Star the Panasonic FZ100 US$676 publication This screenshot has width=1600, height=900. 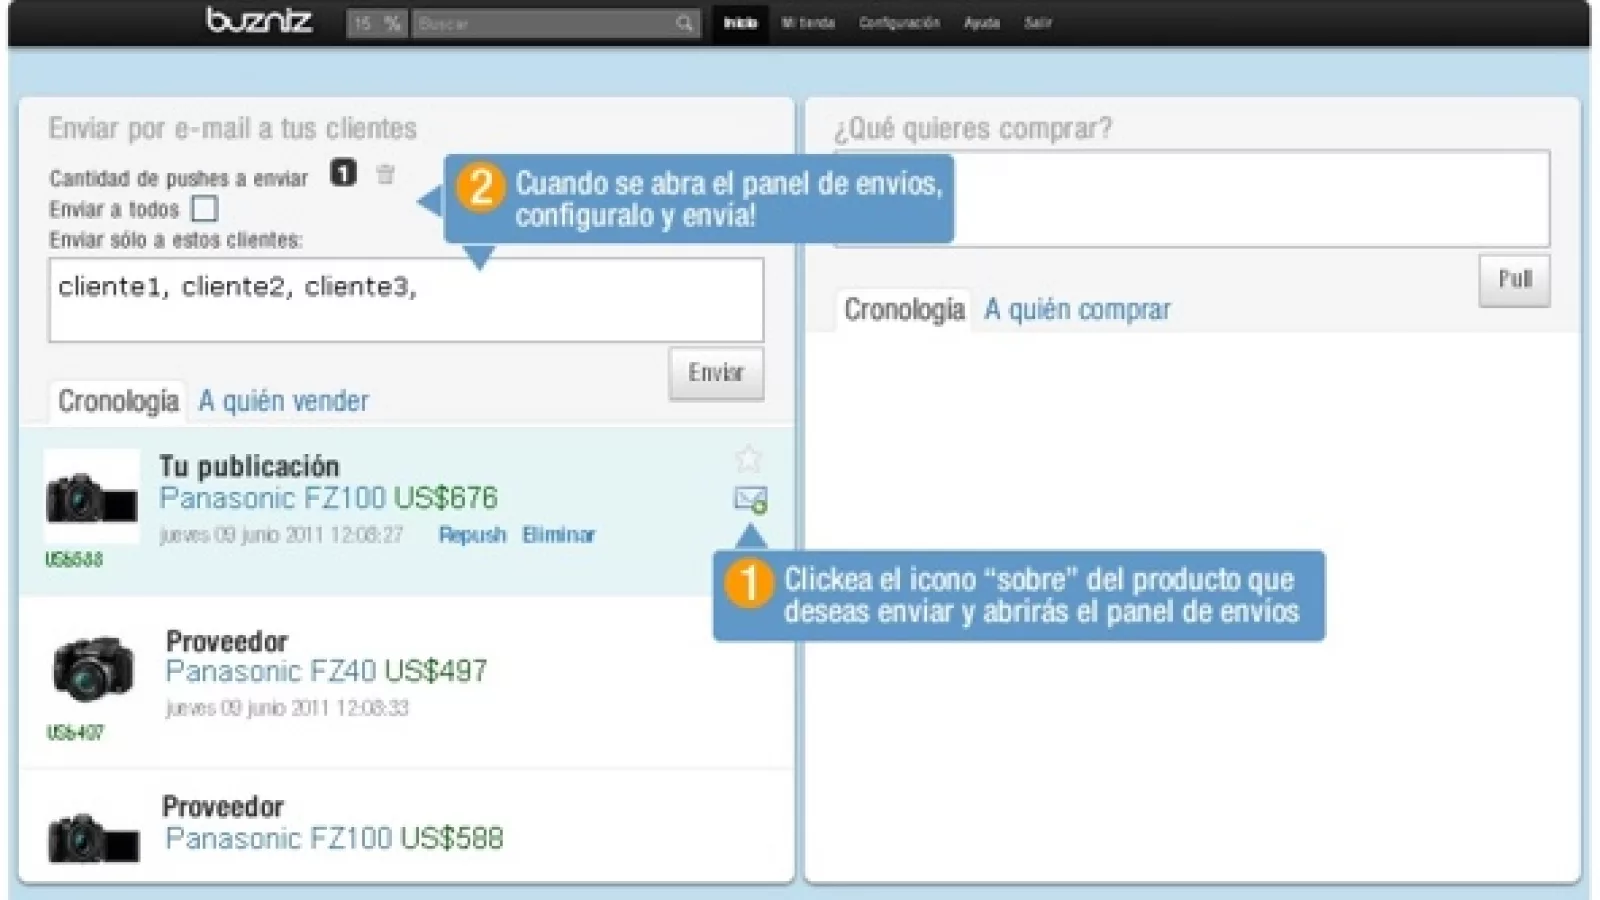coord(748,459)
